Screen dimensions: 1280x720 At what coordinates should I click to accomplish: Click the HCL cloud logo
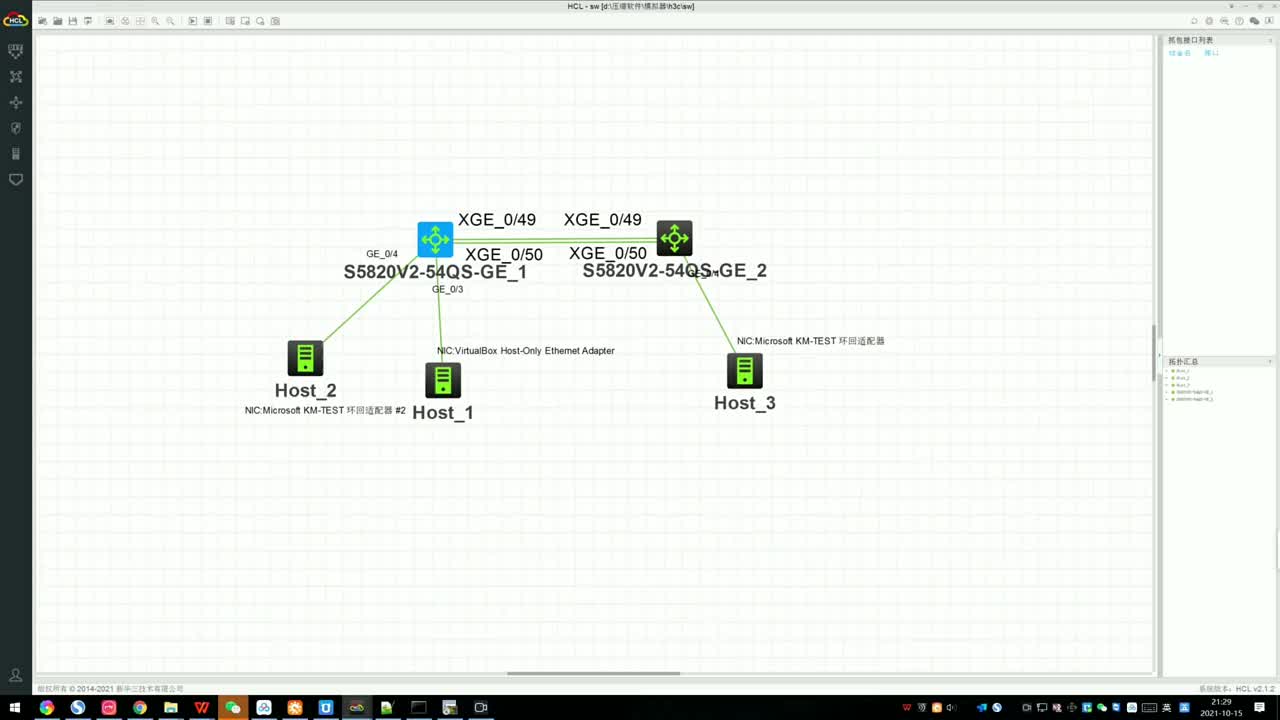tap(15, 20)
